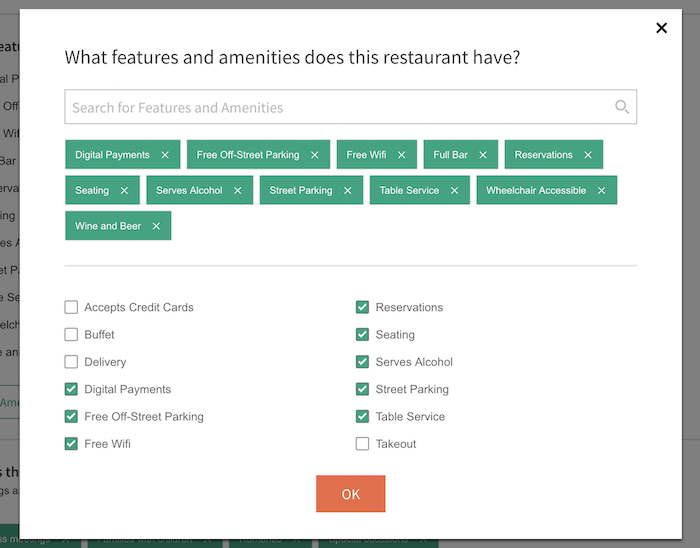Enable the Buffet checkbox

click(x=71, y=334)
